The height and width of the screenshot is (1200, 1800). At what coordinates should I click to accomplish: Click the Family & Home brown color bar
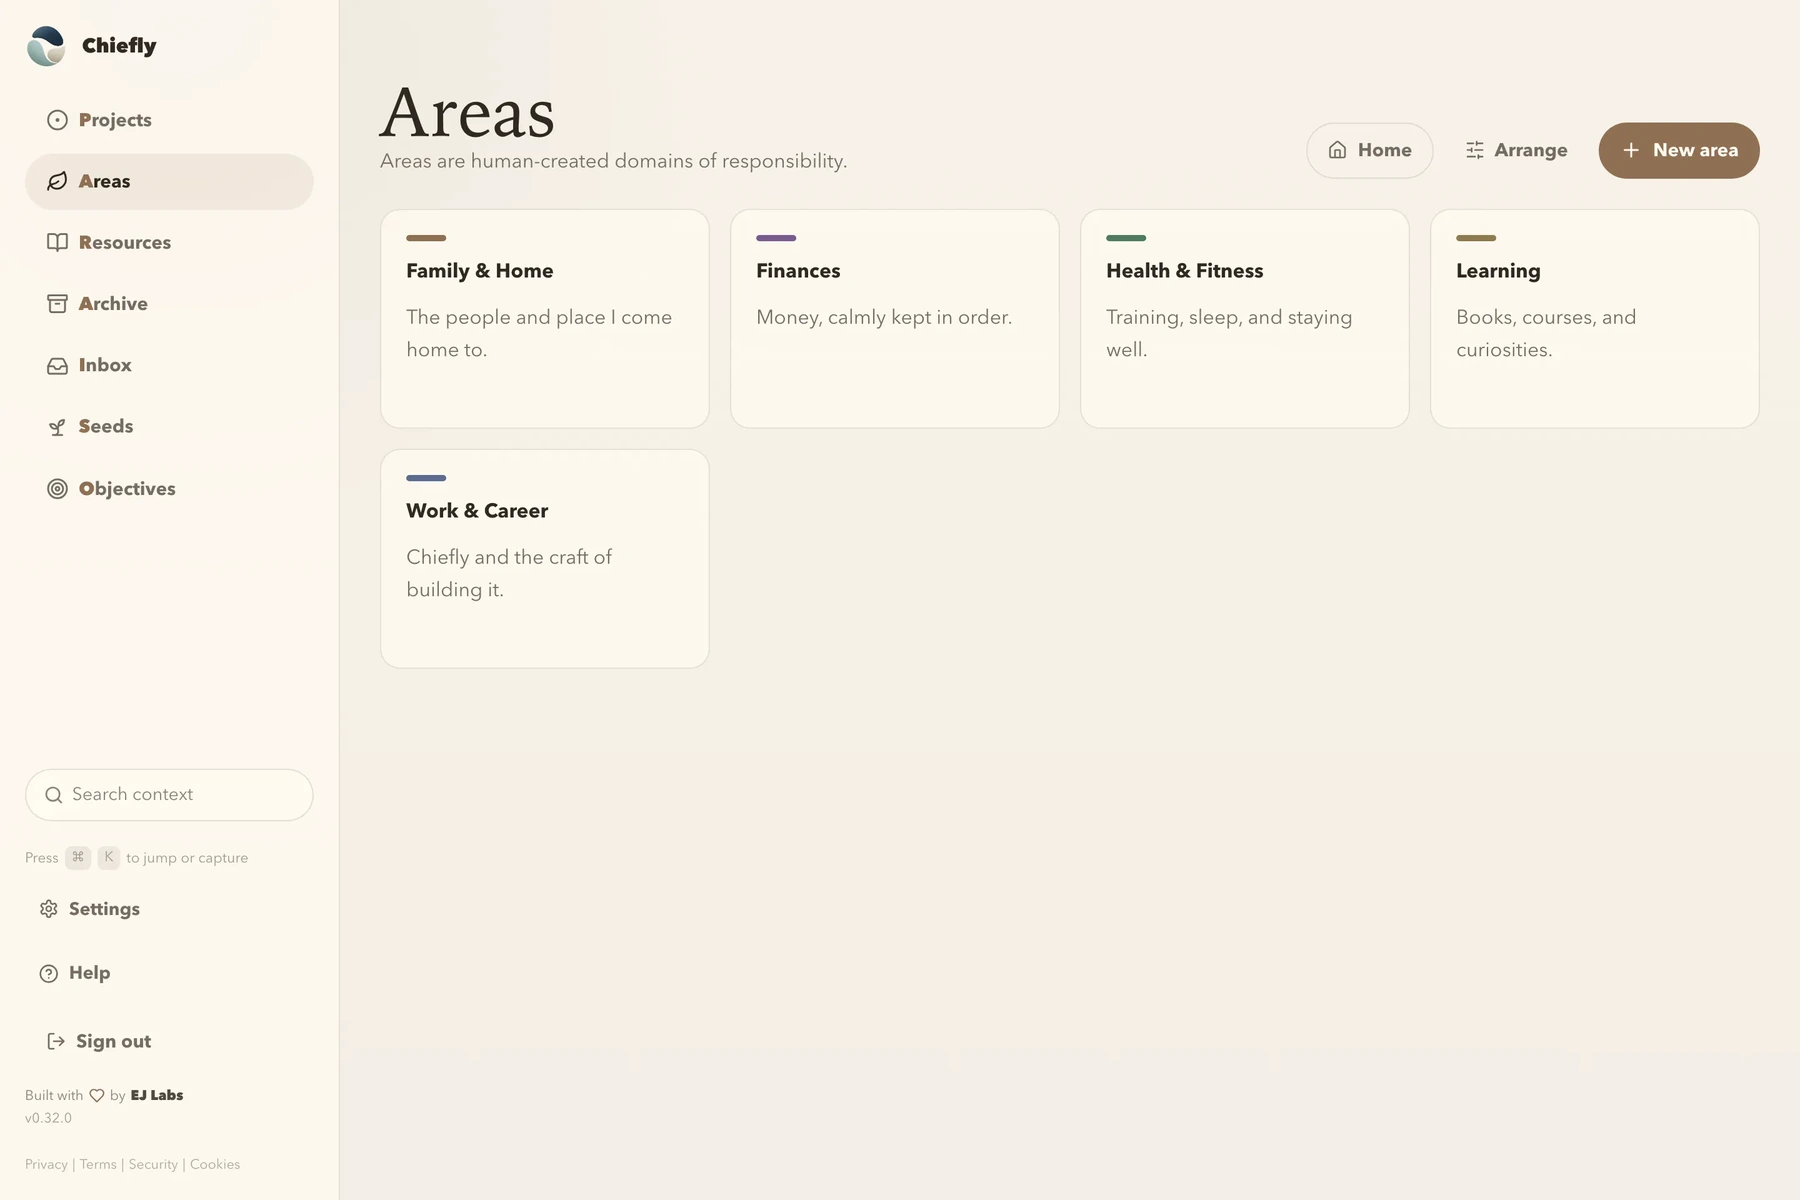click(426, 238)
